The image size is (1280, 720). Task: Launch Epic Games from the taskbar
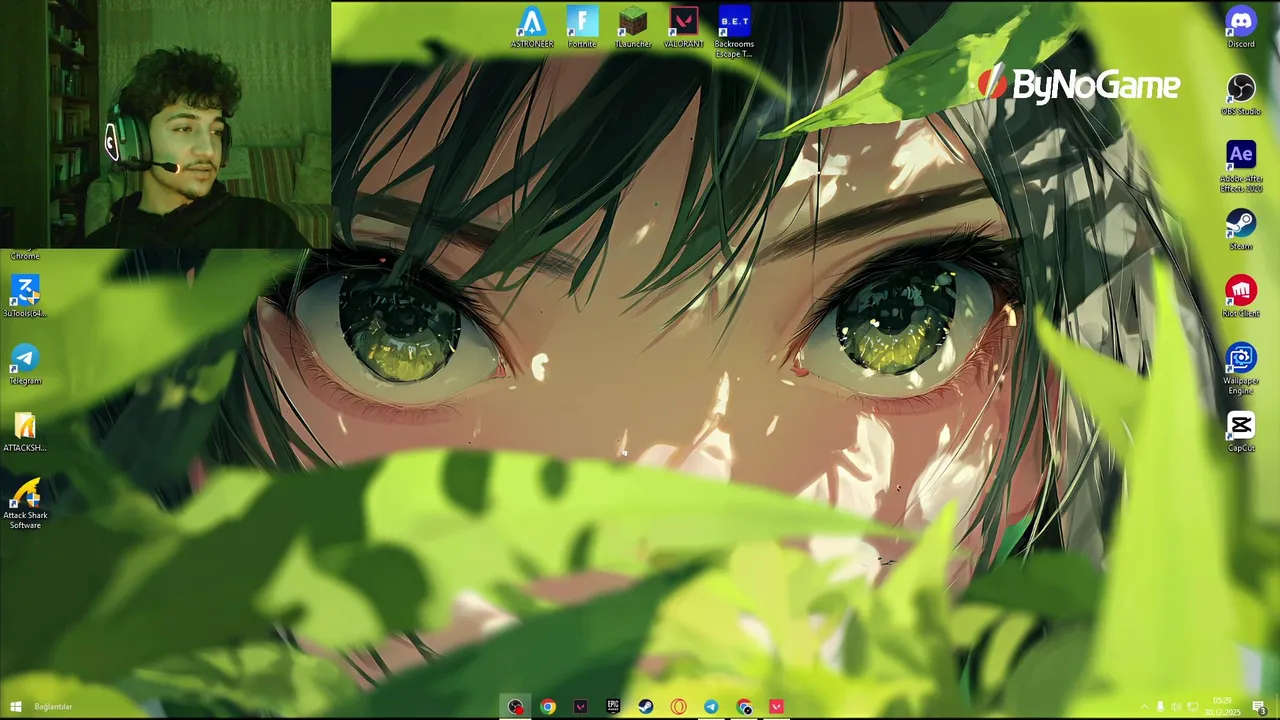613,707
